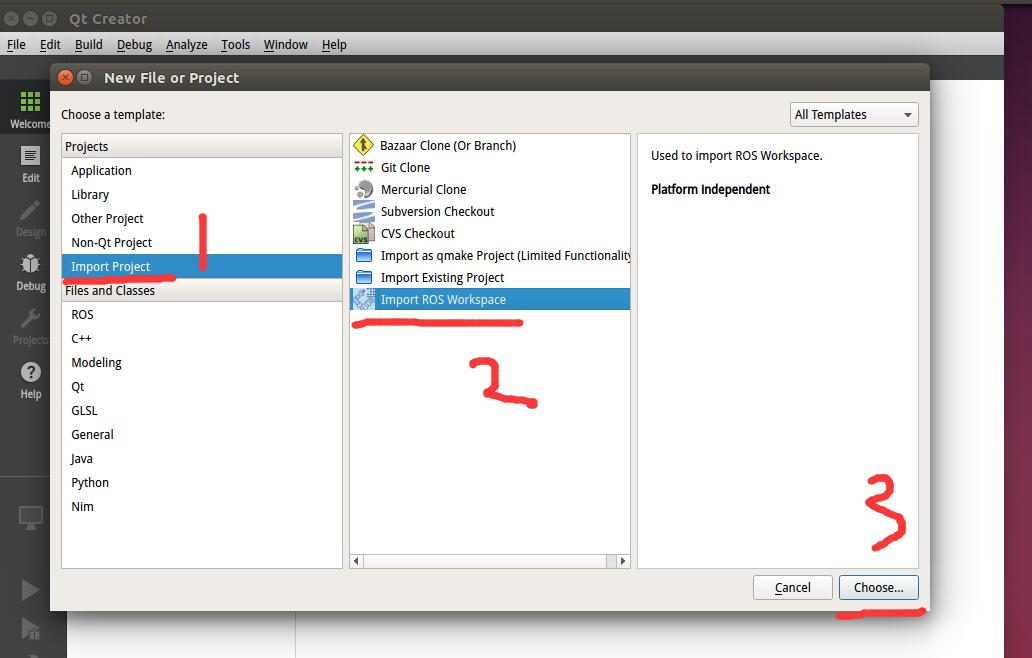Click the kit selector monitor icon

(x=30, y=517)
